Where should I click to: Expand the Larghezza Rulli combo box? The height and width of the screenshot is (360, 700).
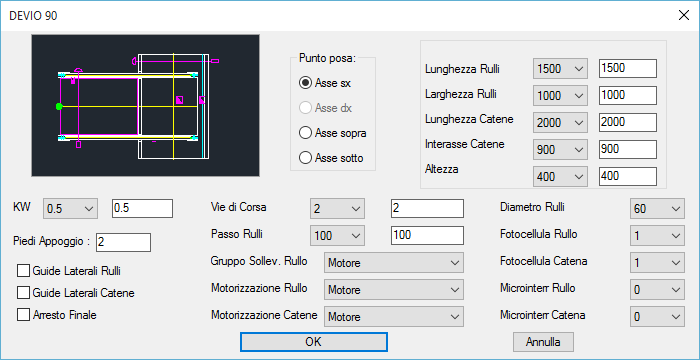[560, 96]
